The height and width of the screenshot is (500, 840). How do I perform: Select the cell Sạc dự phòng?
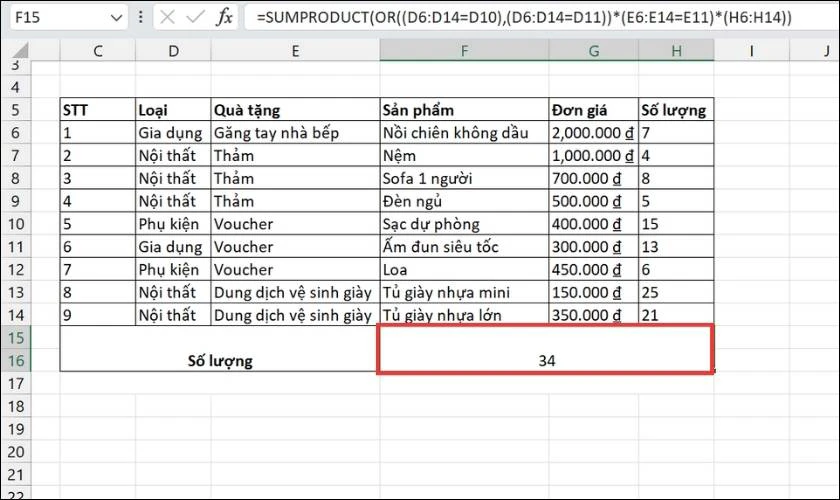(x=464, y=224)
